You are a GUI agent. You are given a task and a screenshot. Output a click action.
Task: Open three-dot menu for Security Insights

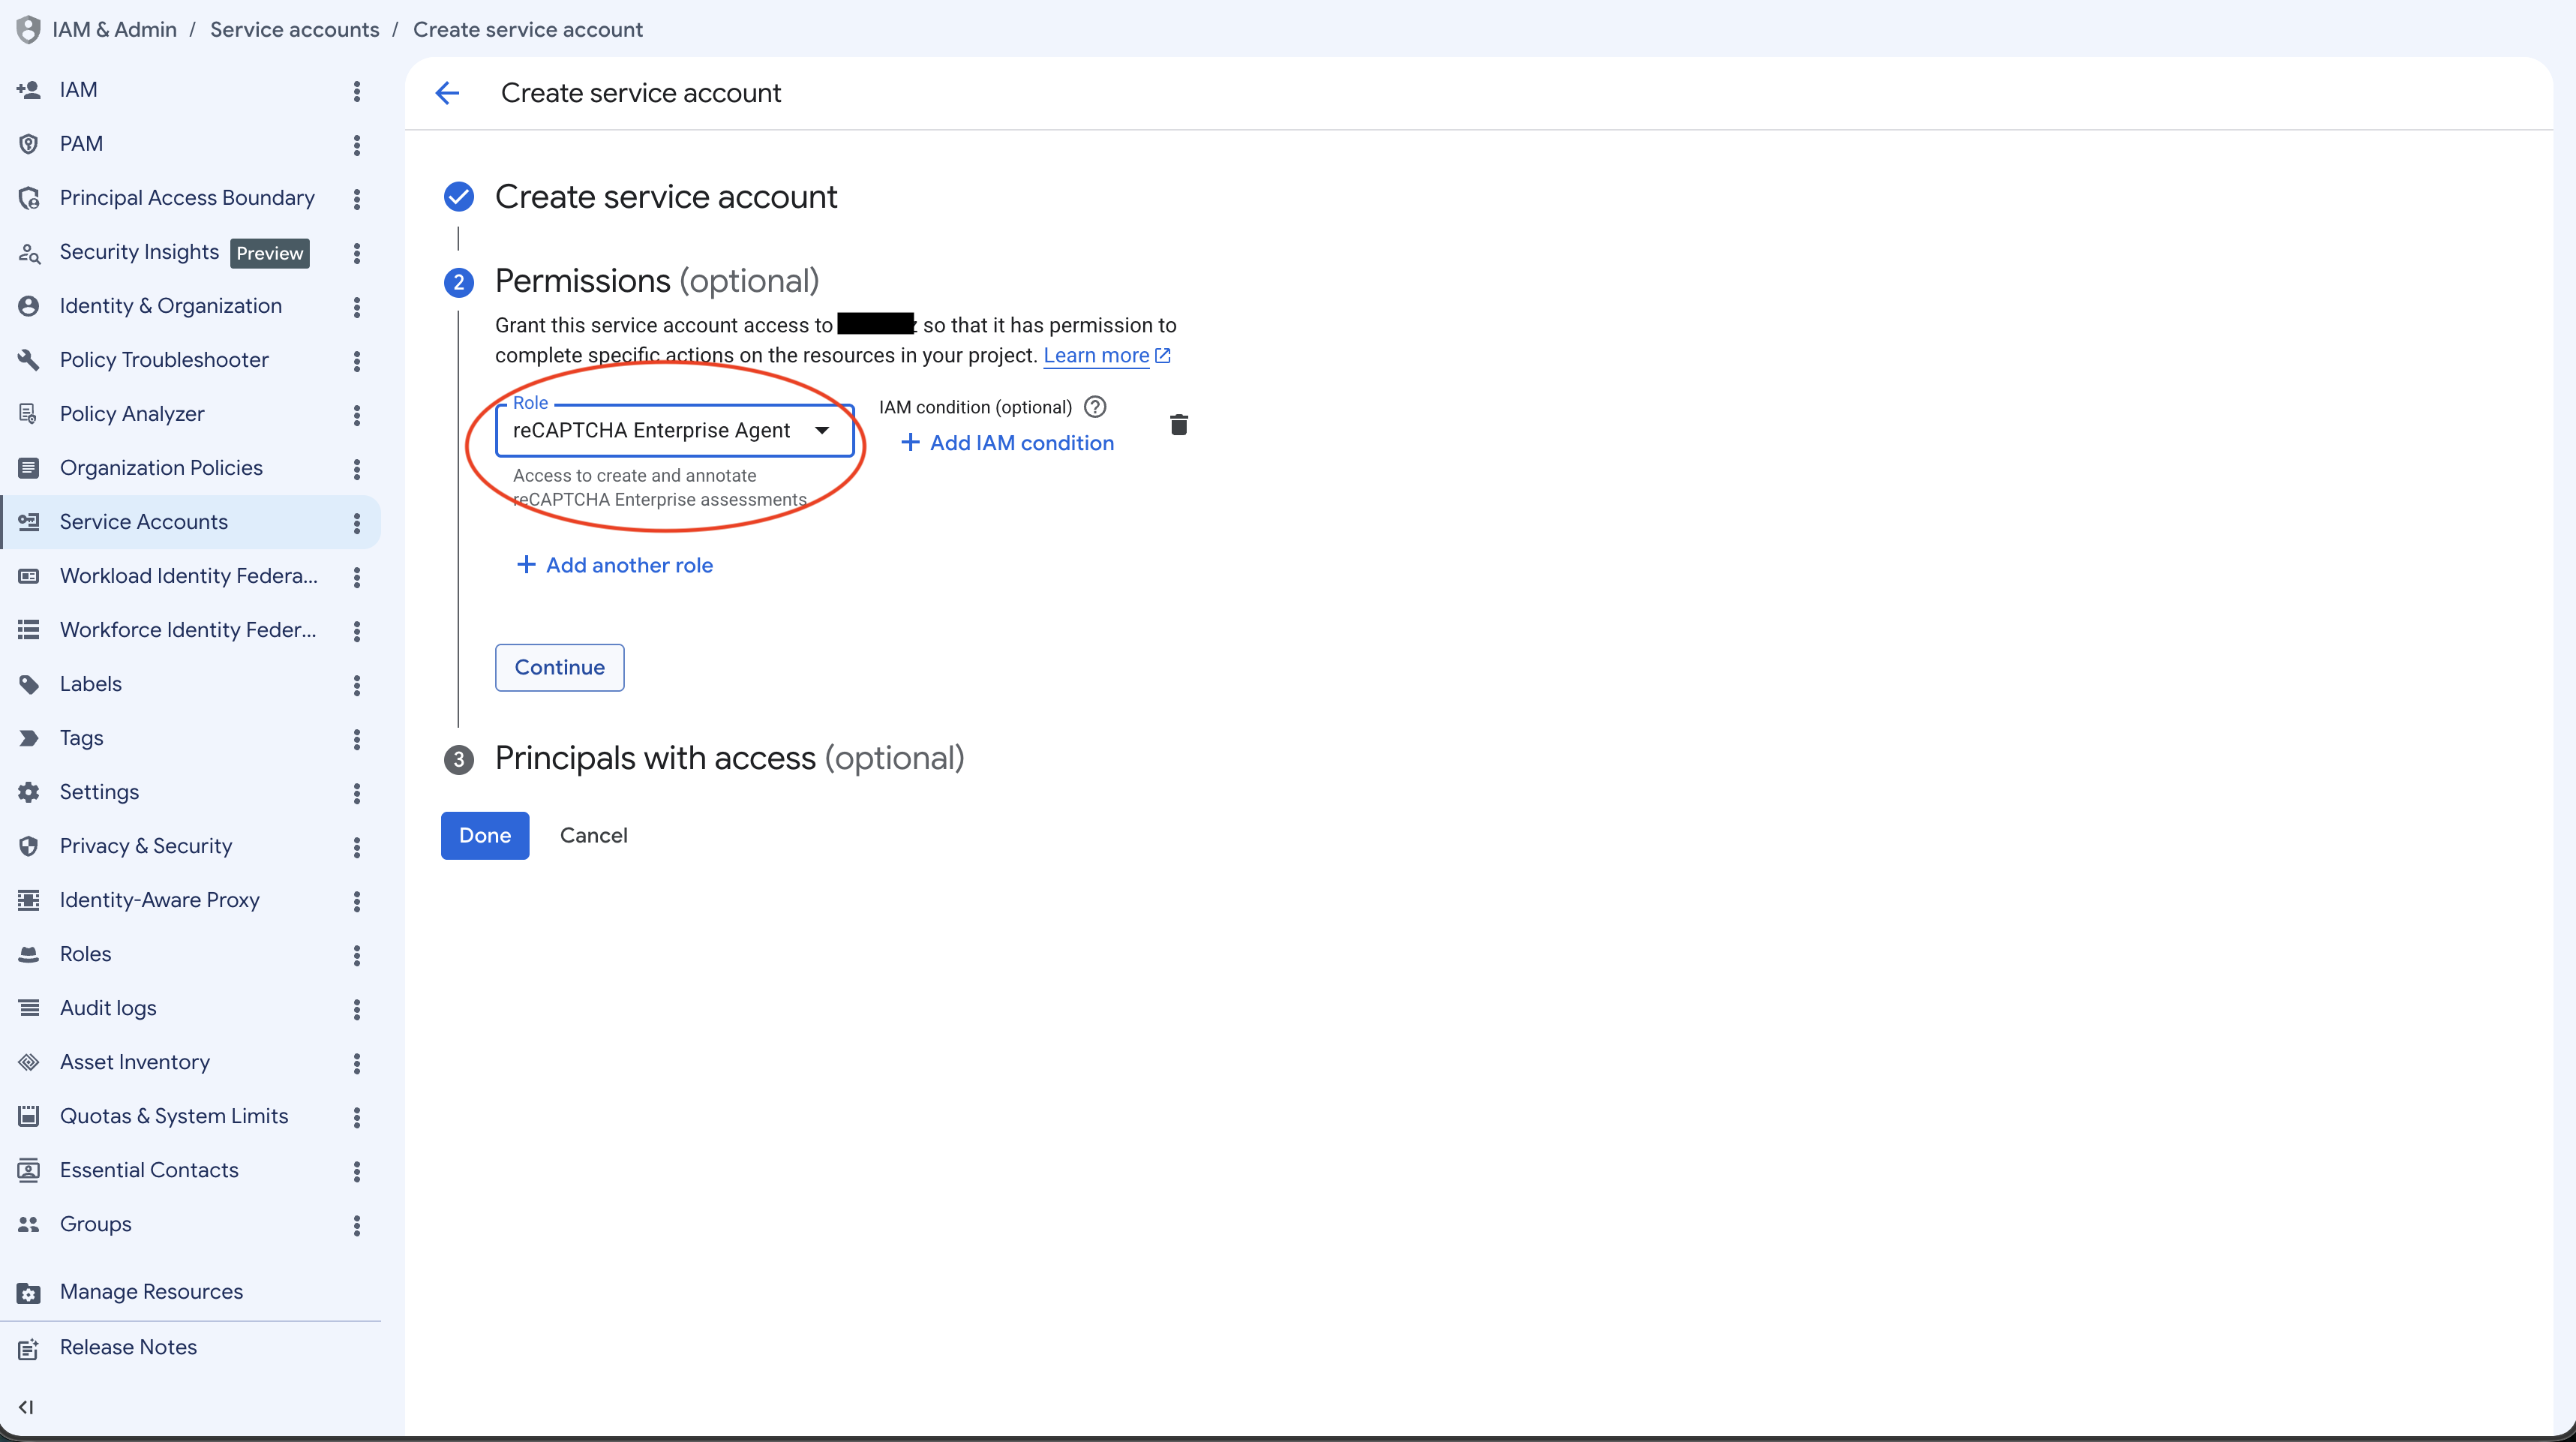click(357, 253)
